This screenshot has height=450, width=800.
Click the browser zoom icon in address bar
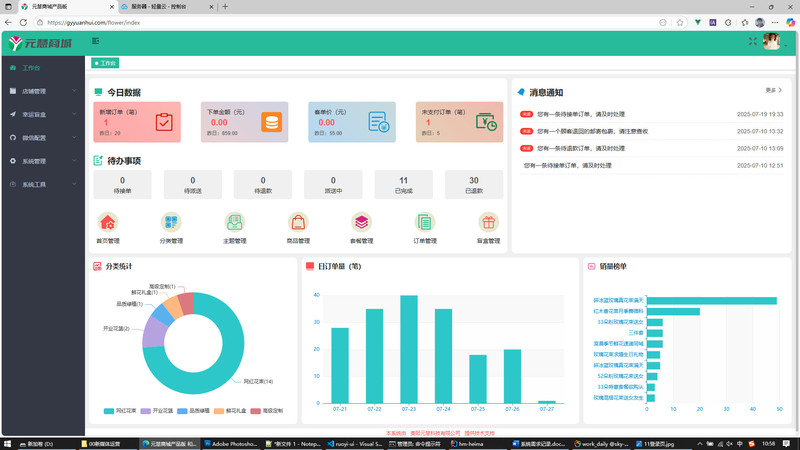[x=662, y=22]
